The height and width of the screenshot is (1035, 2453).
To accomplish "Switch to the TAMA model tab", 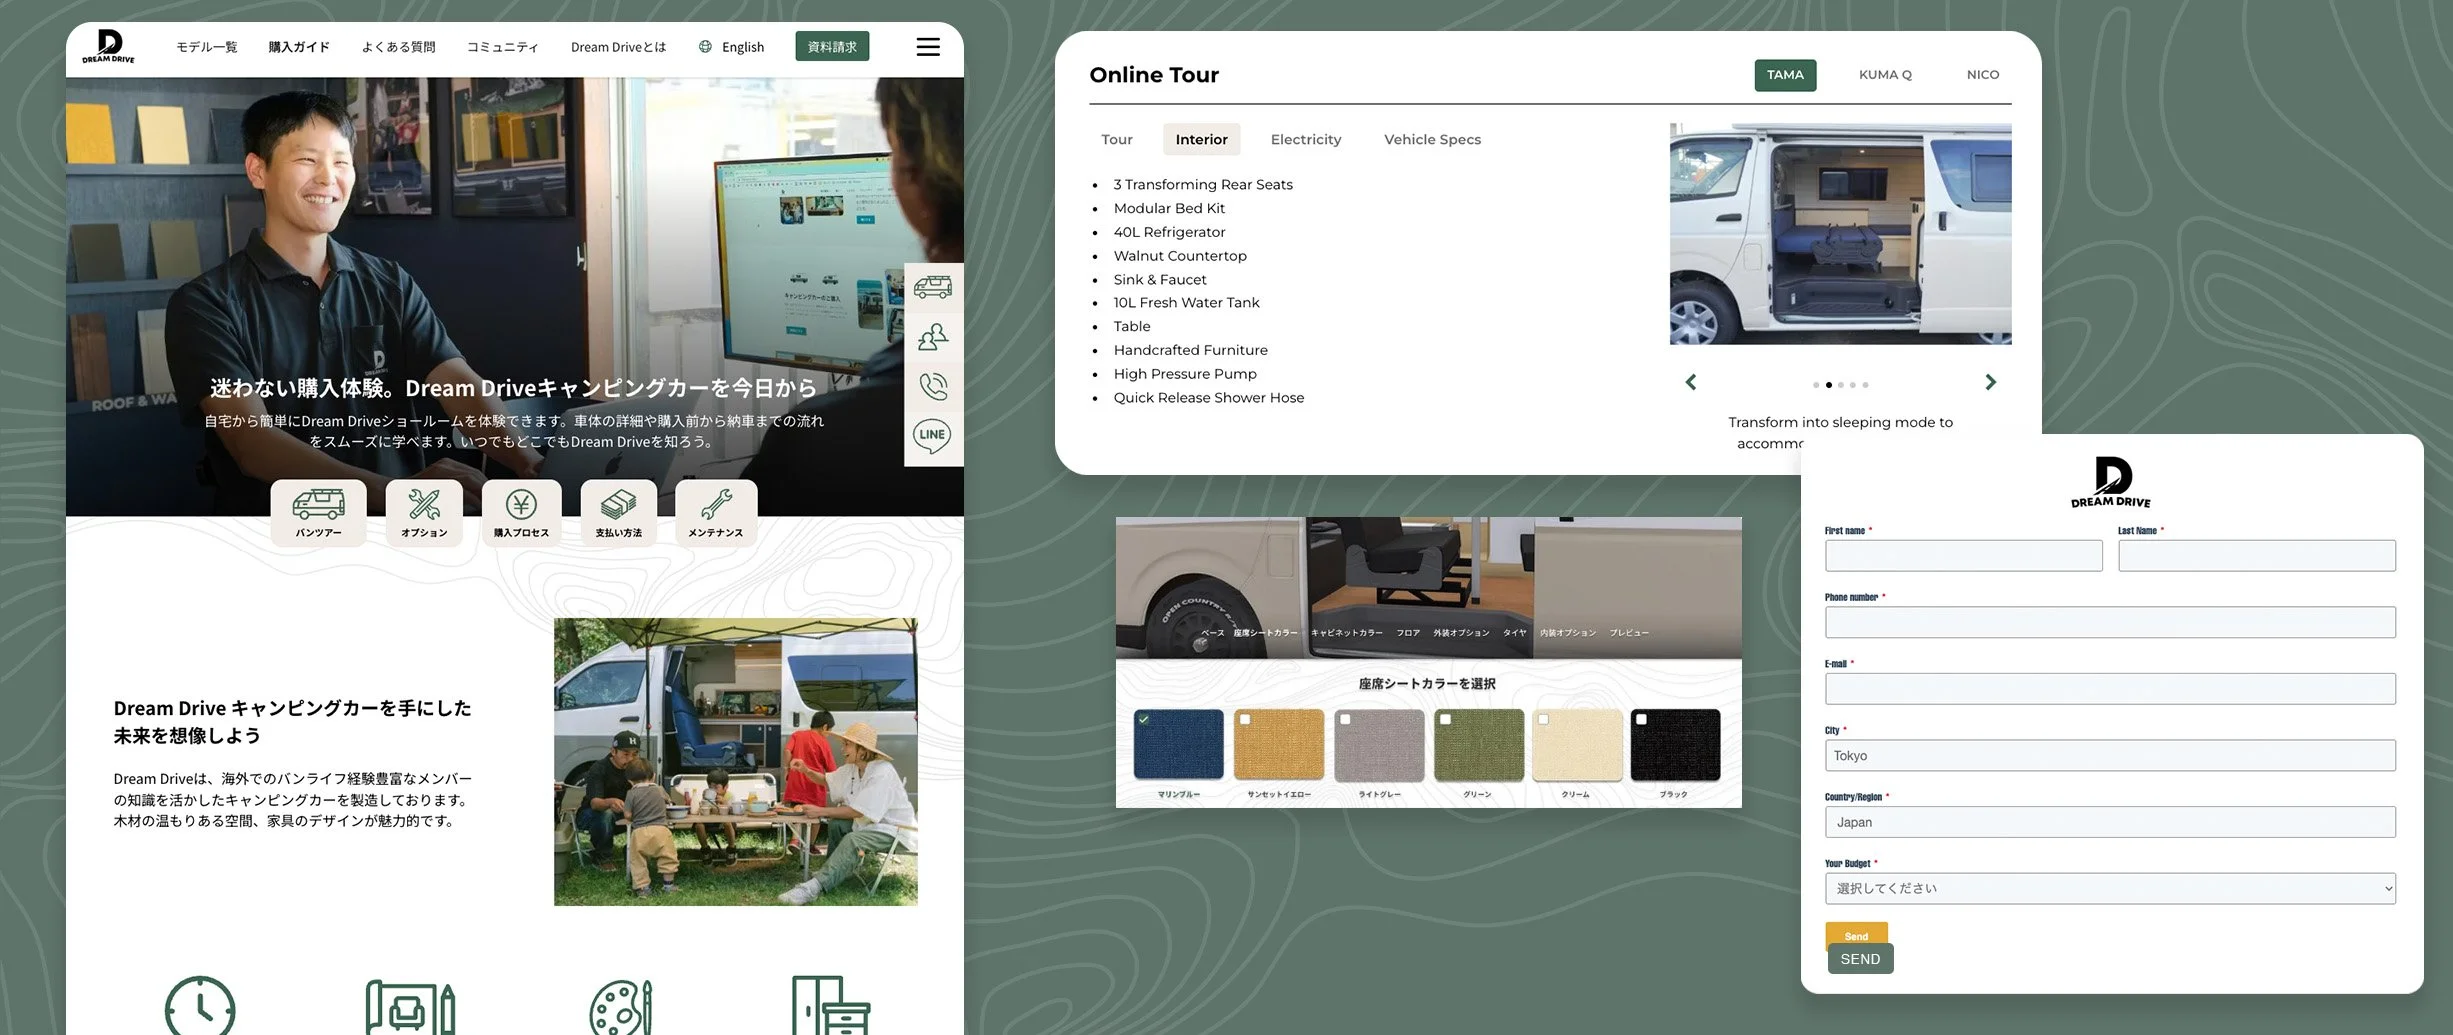I will [x=1785, y=75].
